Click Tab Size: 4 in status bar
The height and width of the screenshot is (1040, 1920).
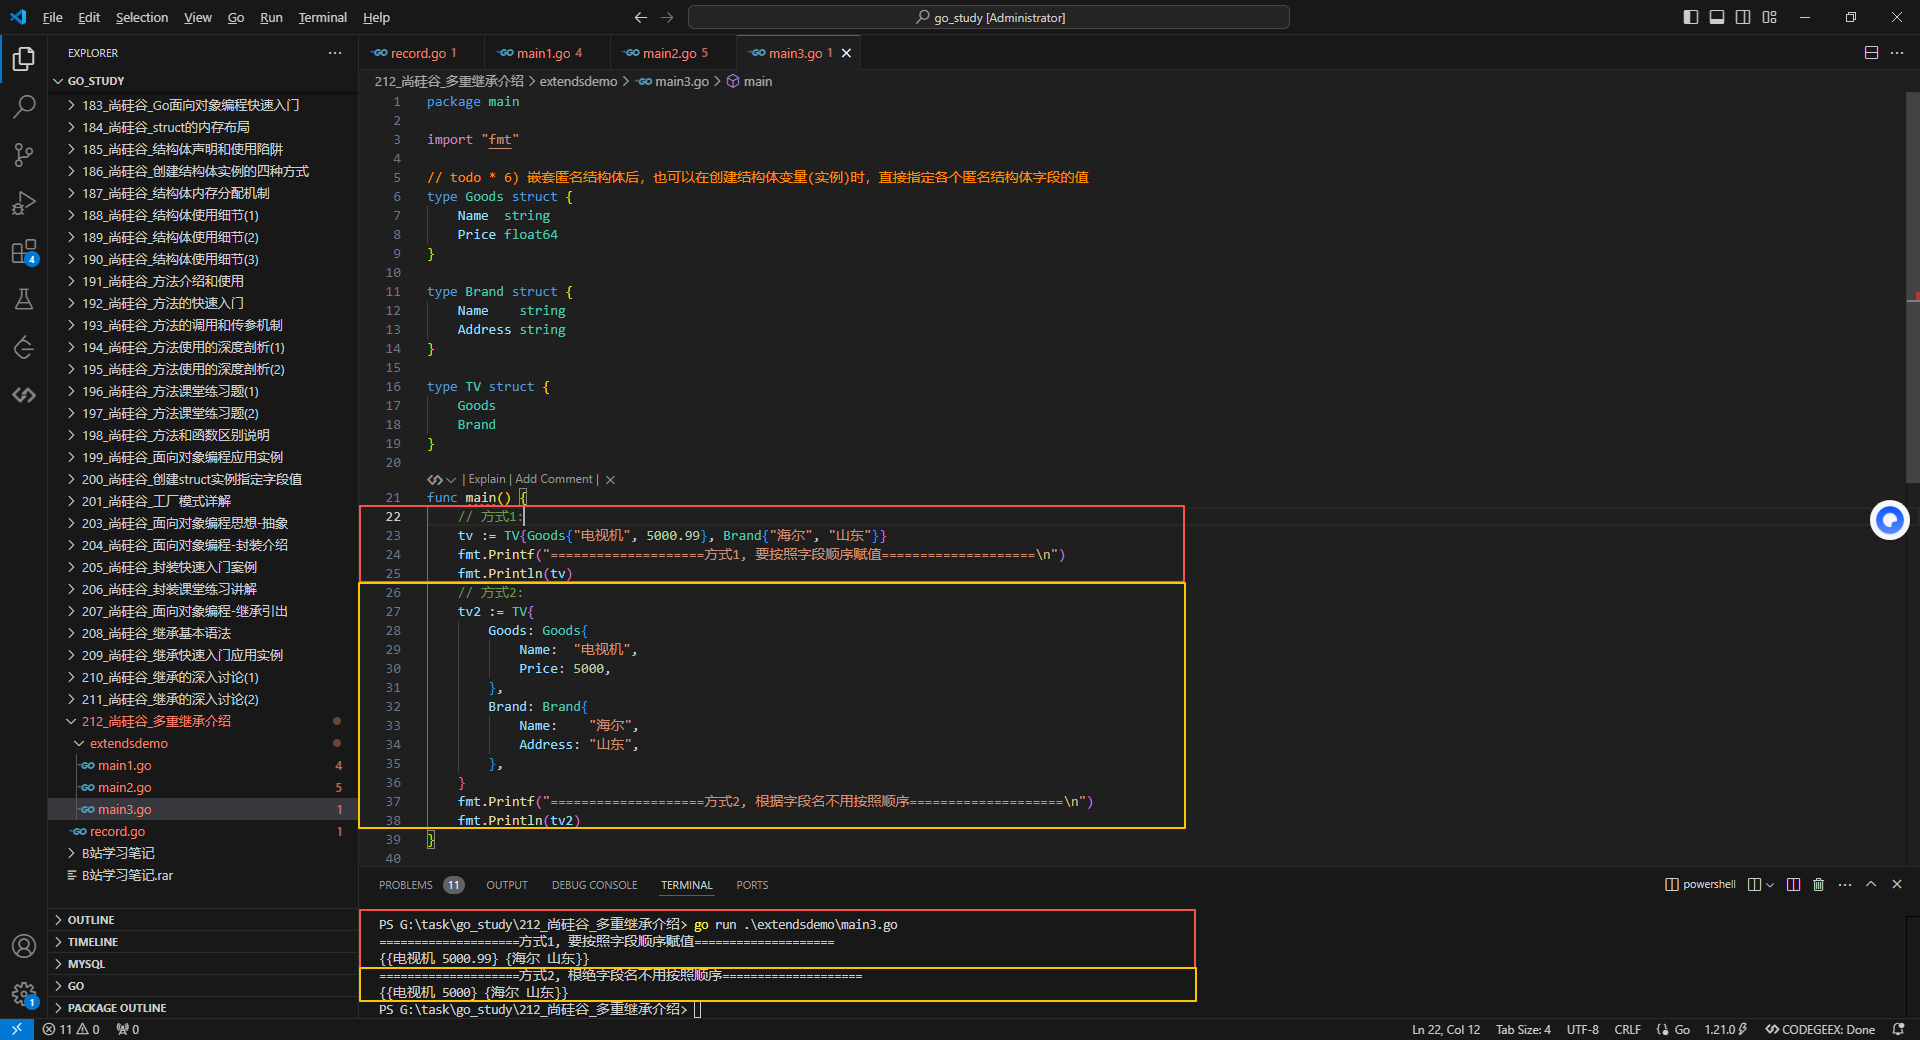1523,1030
